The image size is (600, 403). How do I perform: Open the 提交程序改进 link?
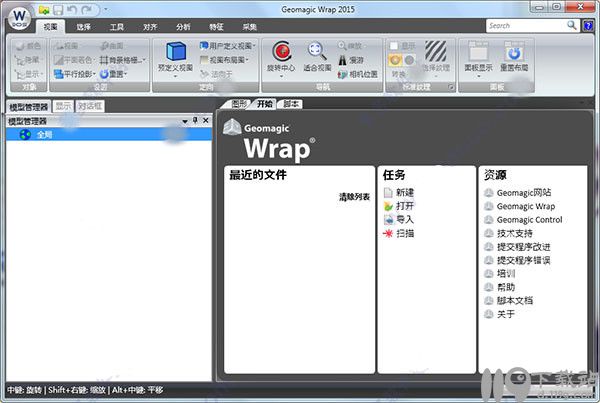[x=523, y=247]
